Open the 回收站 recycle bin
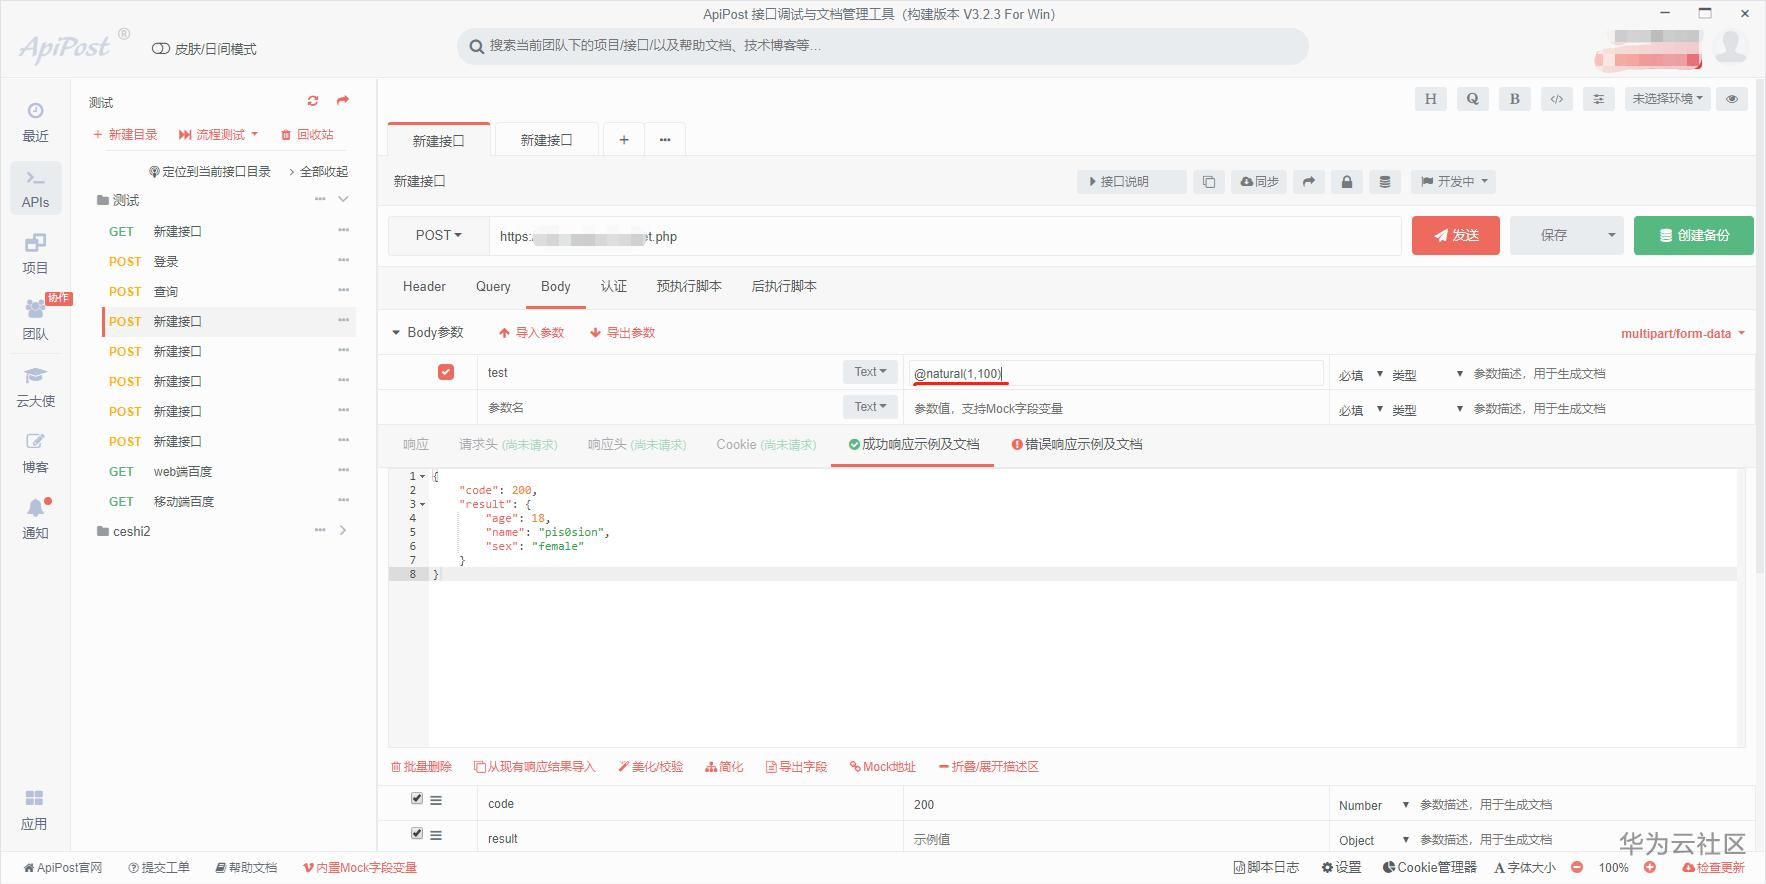1766x884 pixels. click(x=307, y=134)
